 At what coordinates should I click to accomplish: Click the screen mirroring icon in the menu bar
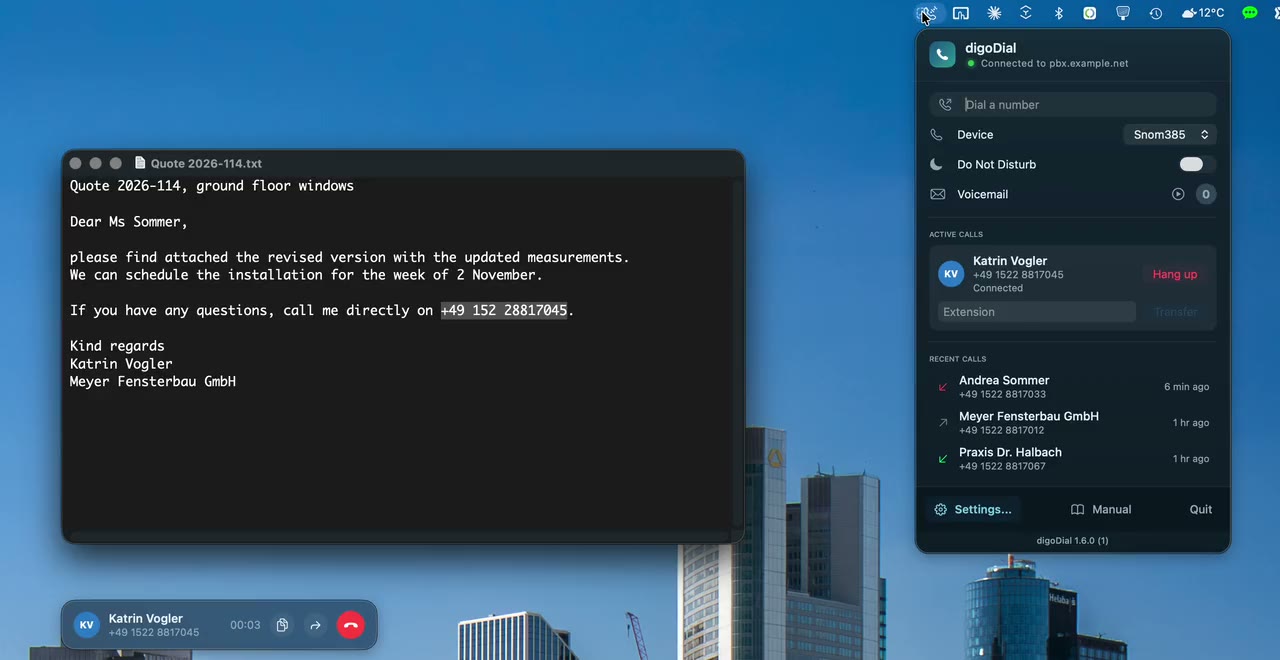point(961,13)
